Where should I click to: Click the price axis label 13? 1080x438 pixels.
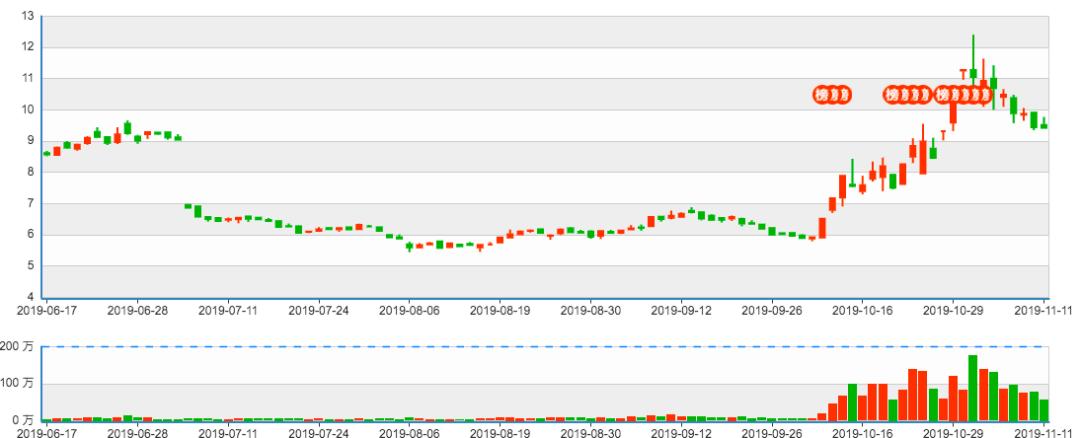28,16
